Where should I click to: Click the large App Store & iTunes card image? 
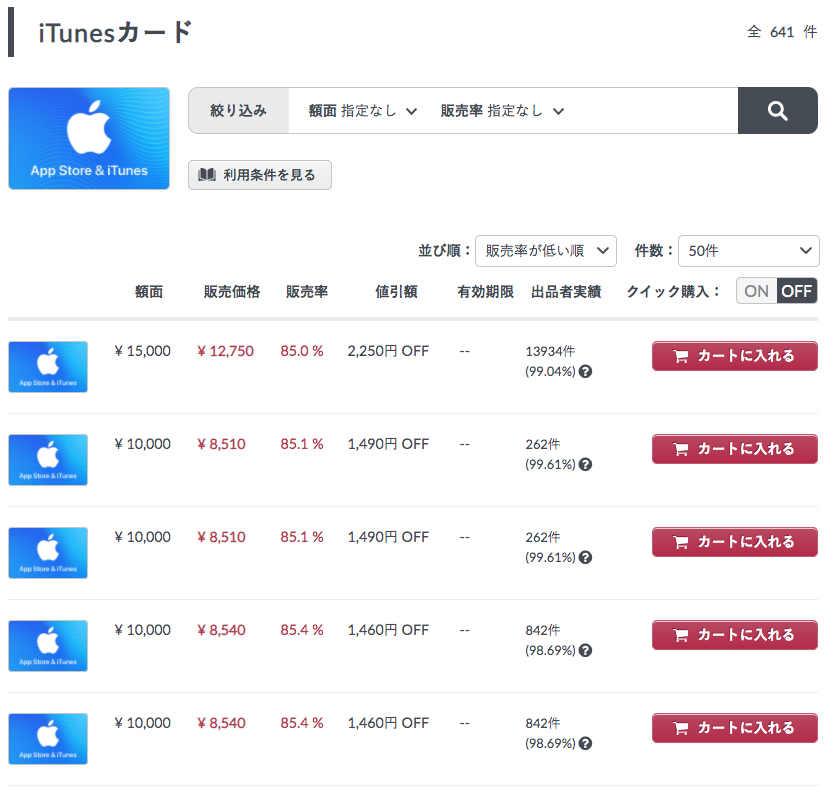pos(89,138)
